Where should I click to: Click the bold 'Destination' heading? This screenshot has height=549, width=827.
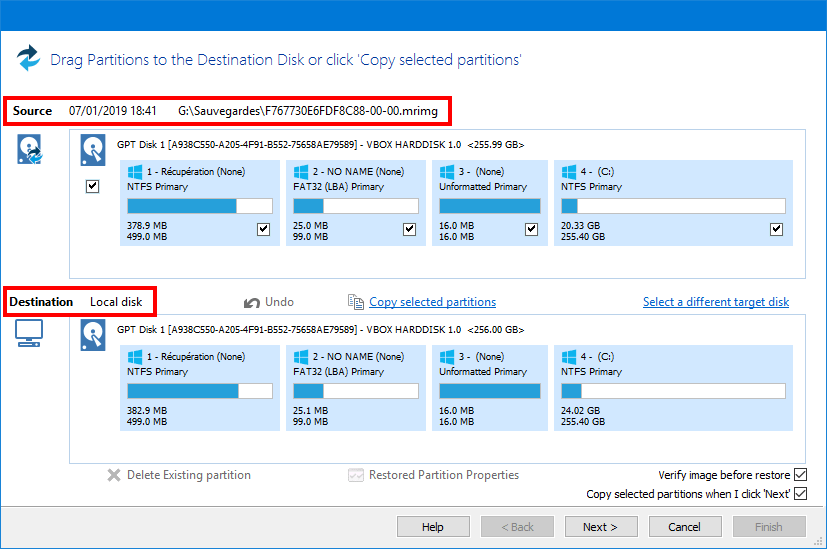(x=41, y=302)
